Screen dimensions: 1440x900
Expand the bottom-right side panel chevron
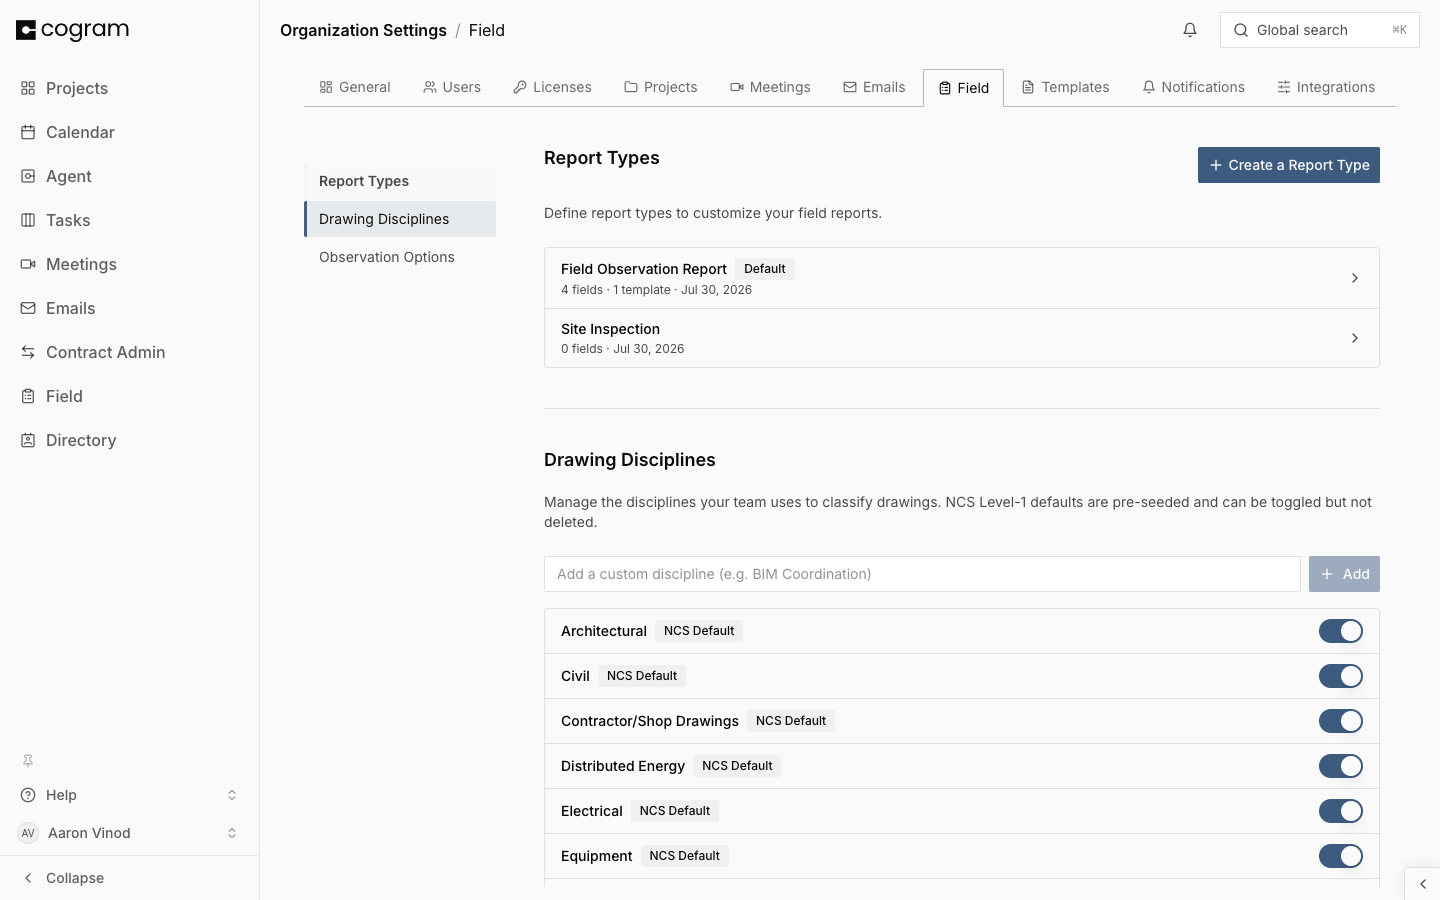click(x=1423, y=884)
